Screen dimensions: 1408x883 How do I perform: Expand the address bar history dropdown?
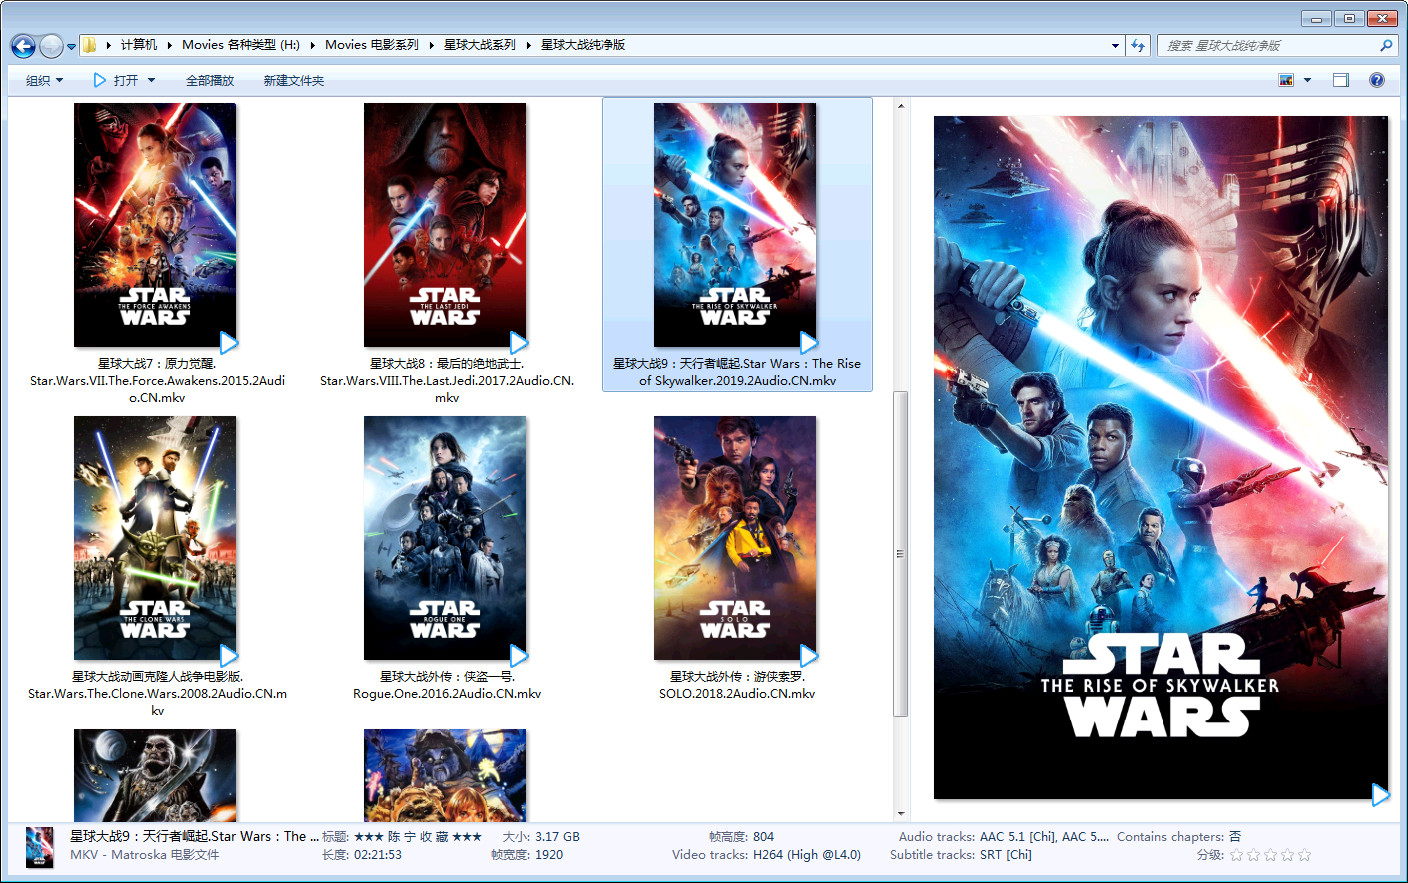coord(1115,45)
